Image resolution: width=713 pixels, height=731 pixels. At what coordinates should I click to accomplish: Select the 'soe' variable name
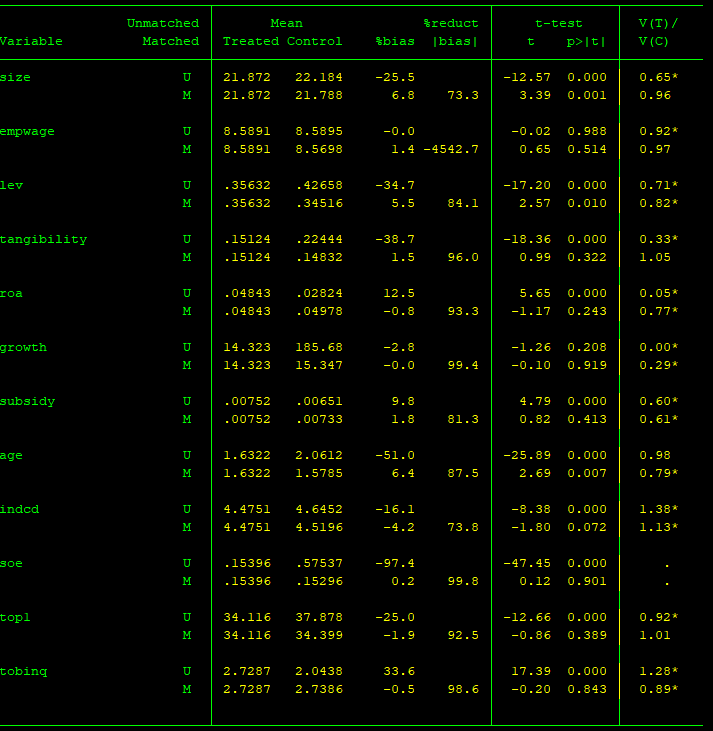point(11,564)
